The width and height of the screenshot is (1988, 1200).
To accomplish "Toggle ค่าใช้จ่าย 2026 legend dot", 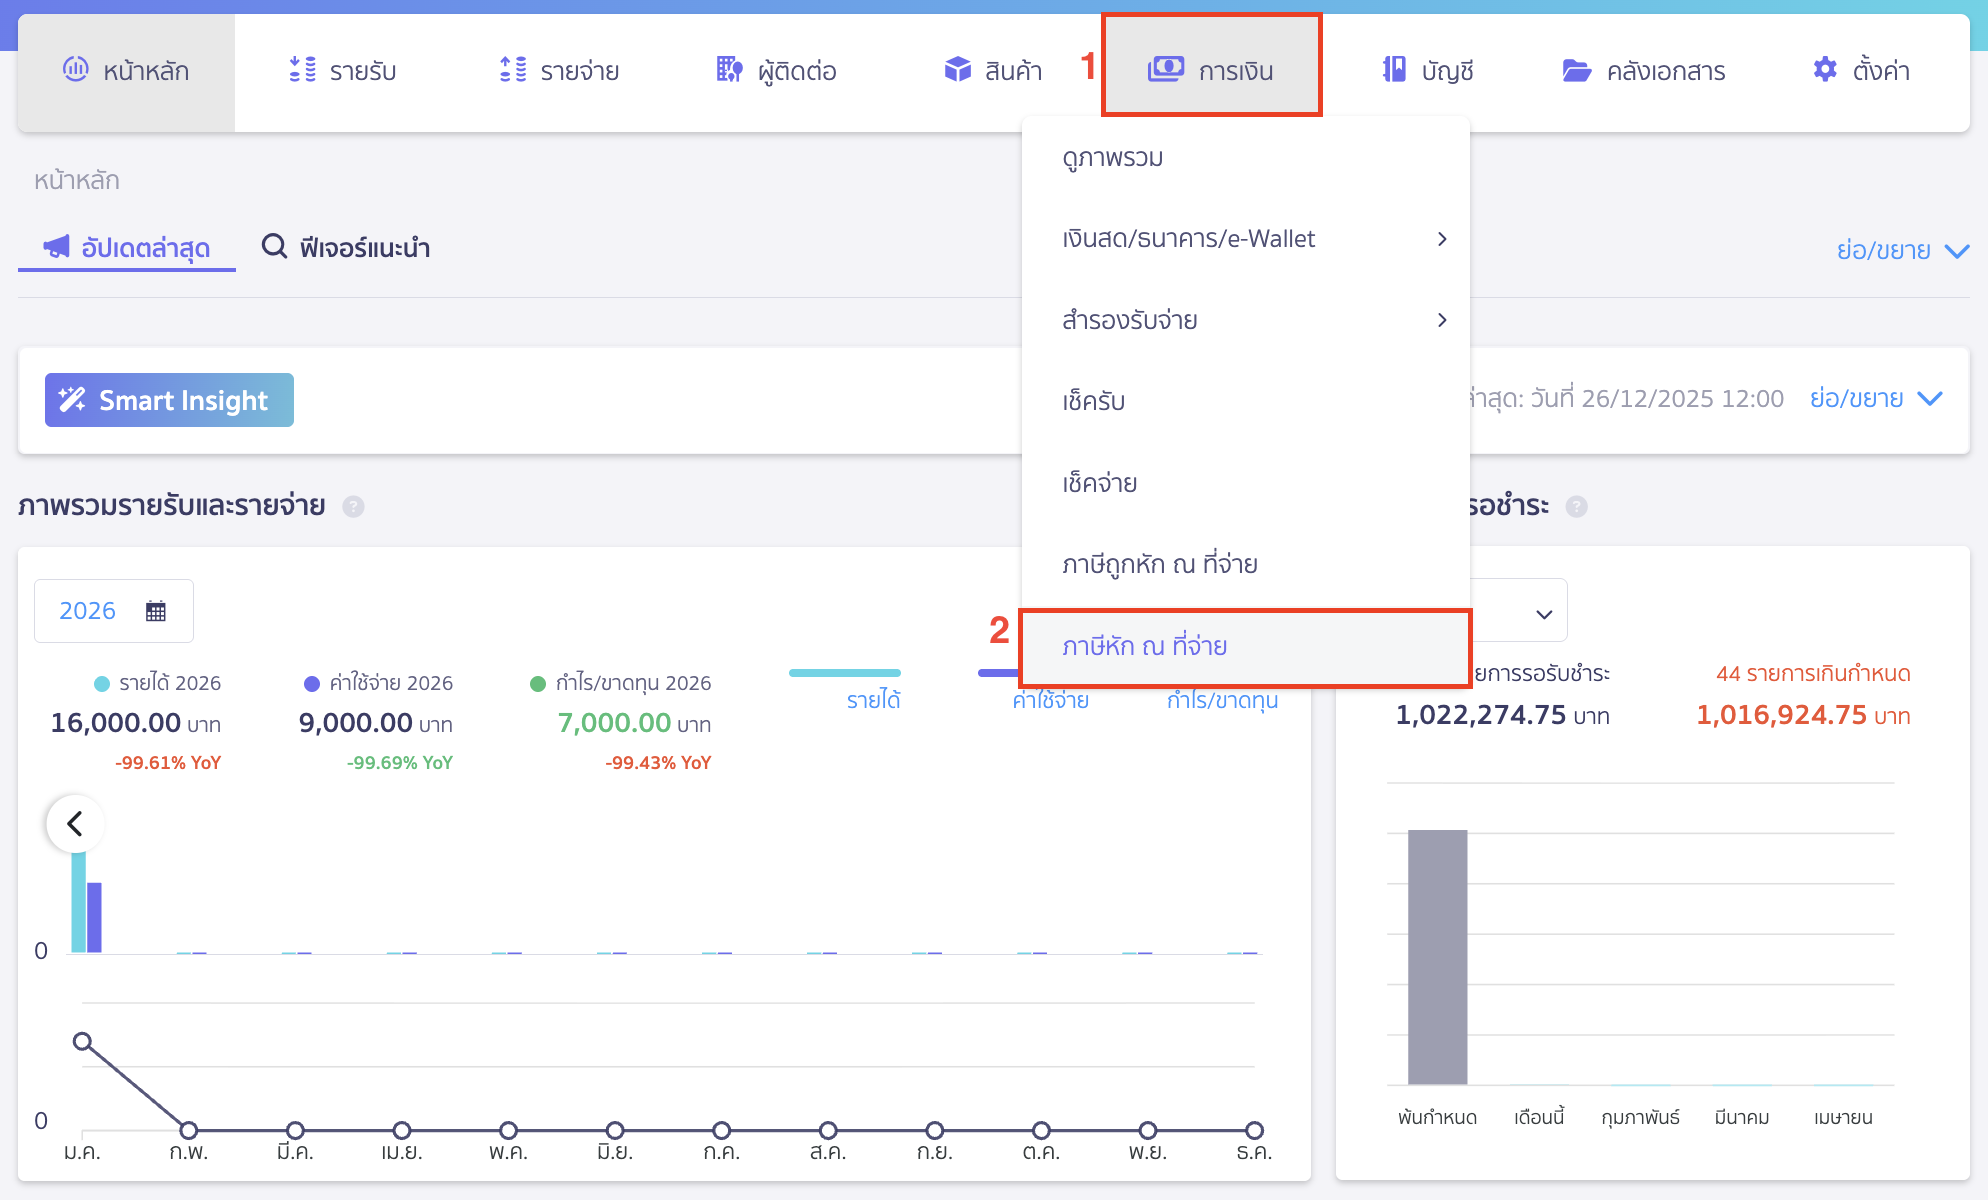I will [311, 684].
